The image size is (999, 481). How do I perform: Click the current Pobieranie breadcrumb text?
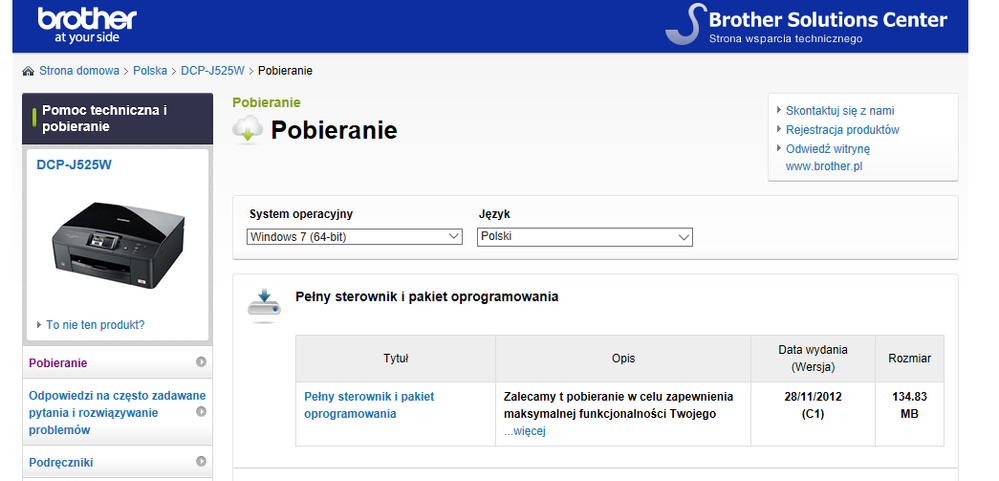point(285,71)
